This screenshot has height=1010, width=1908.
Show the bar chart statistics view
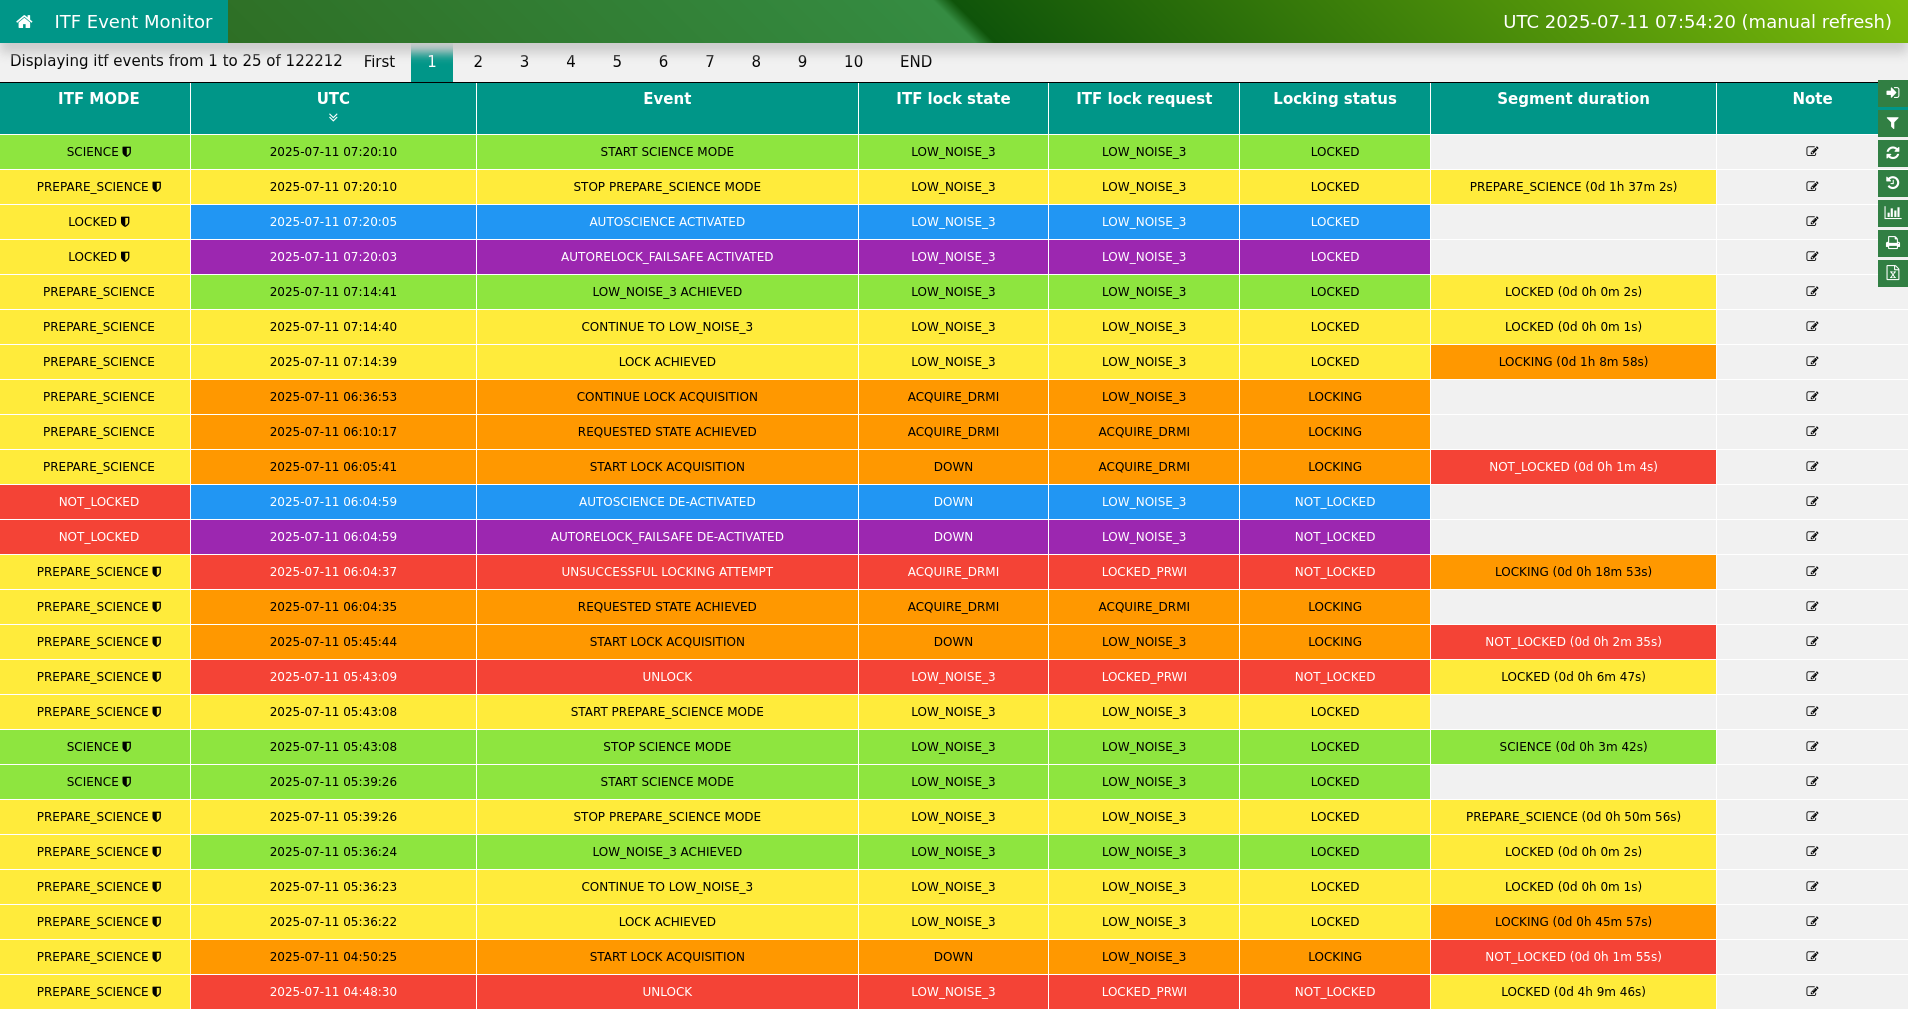[1892, 213]
